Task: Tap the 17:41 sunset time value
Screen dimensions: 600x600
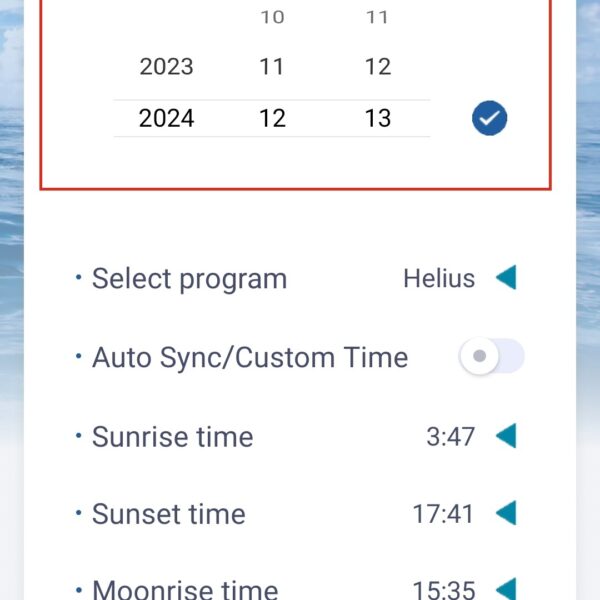Action: 443,514
